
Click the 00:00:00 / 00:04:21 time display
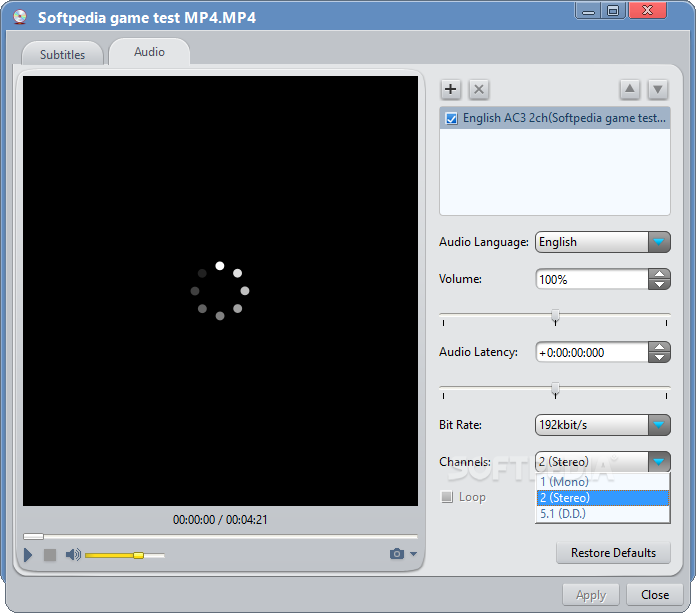(220, 519)
